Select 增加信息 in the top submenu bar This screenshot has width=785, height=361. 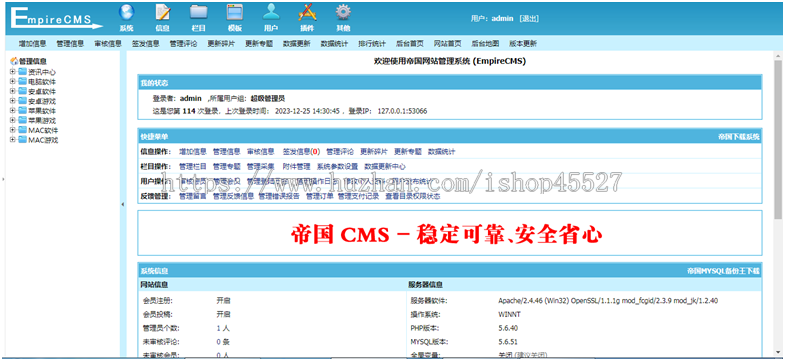click(33, 44)
